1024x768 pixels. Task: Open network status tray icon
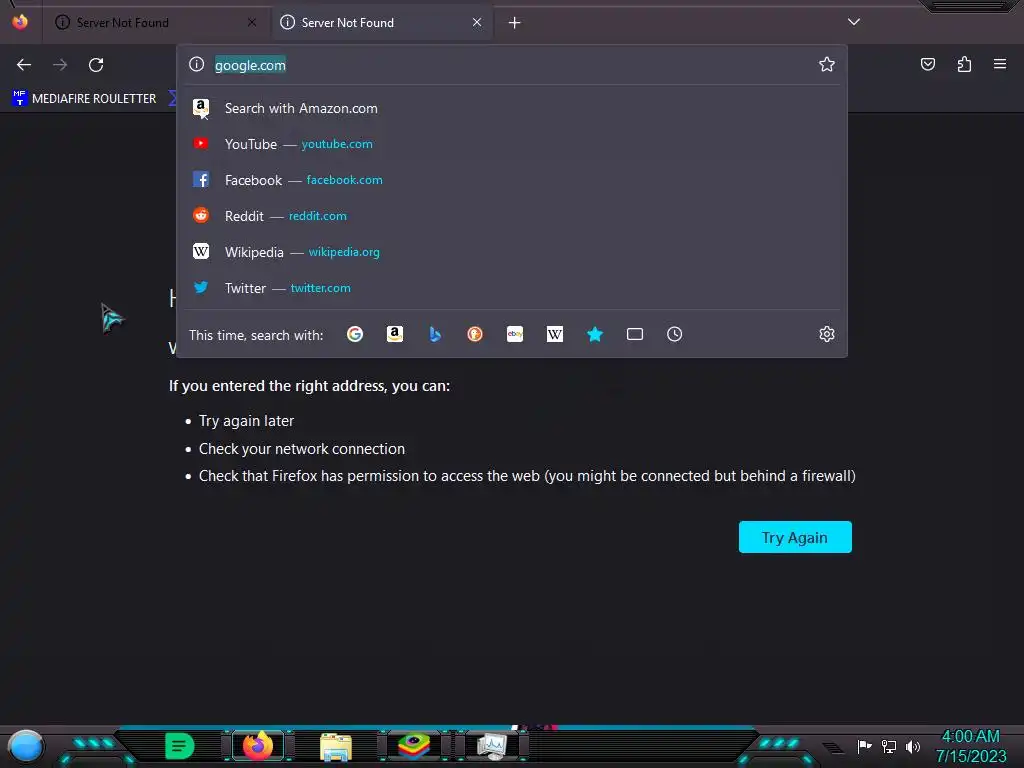point(889,746)
